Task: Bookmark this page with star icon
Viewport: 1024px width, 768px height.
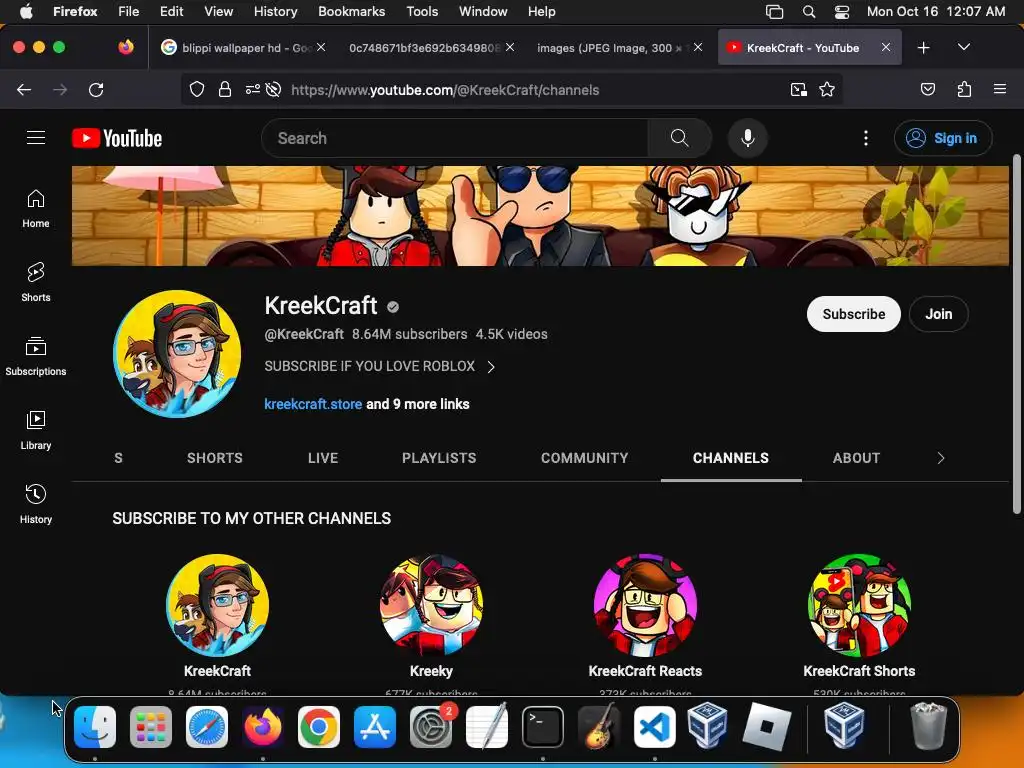Action: [827, 90]
